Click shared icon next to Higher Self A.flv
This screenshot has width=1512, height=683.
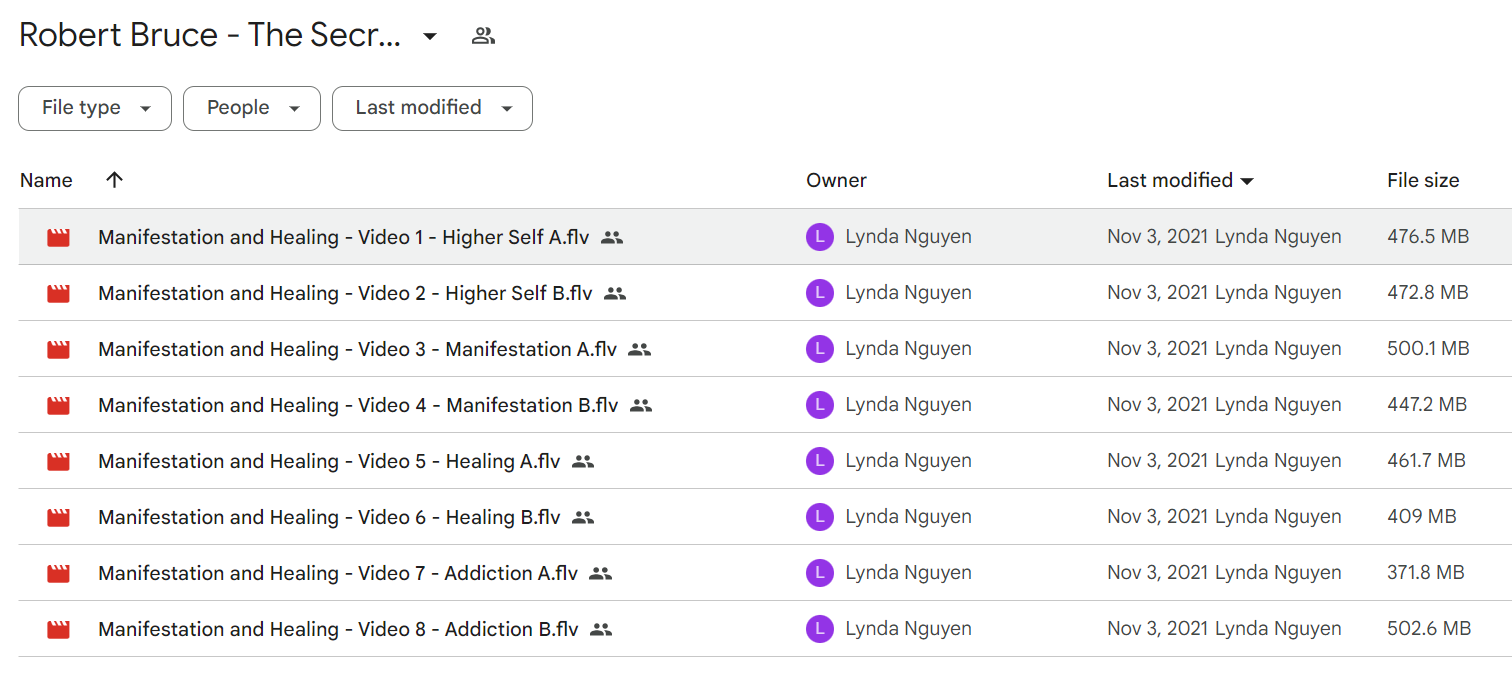(612, 237)
